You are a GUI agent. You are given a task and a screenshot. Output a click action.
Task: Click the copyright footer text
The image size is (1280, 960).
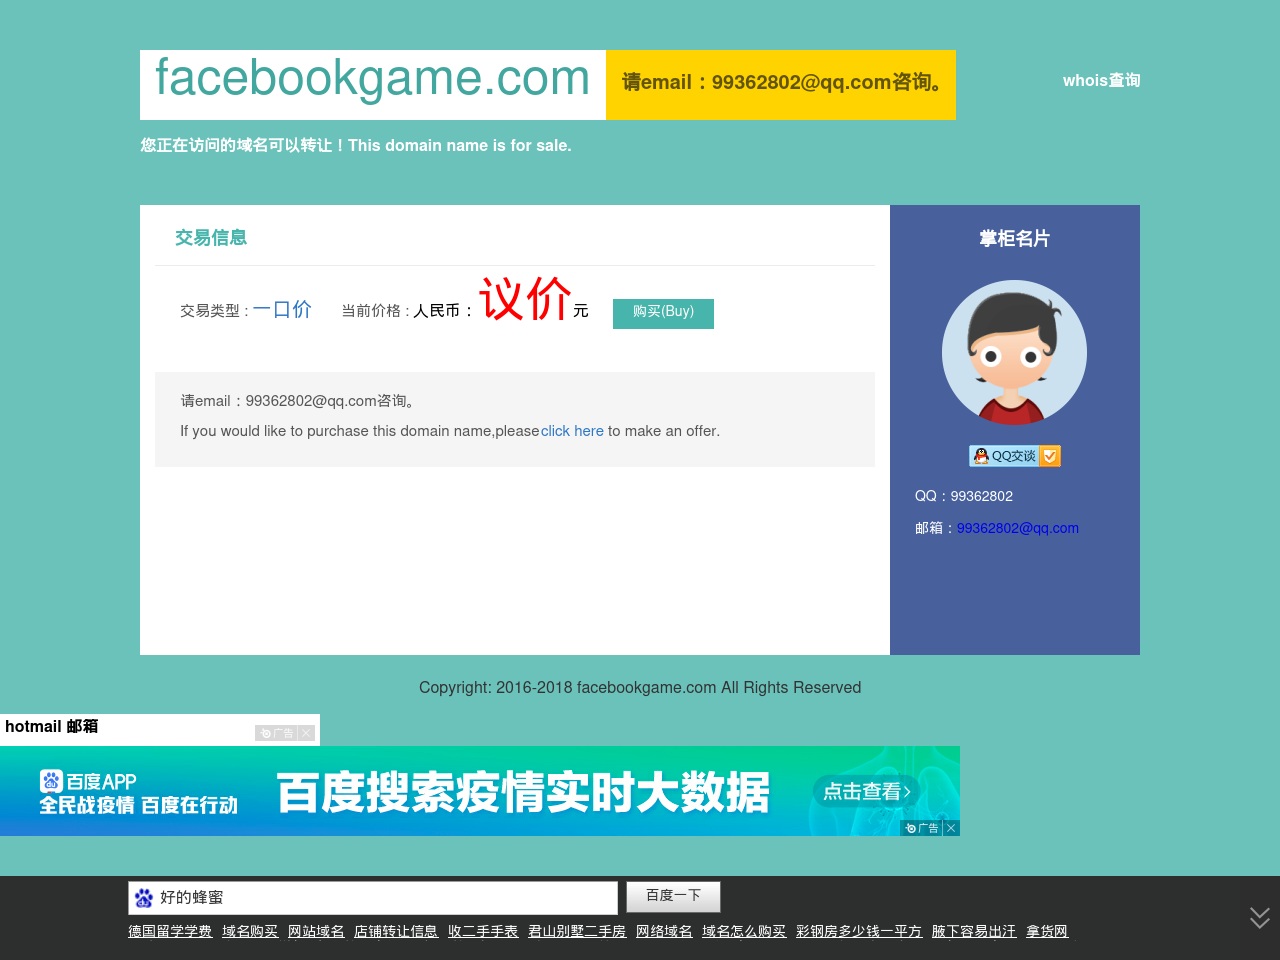(640, 688)
